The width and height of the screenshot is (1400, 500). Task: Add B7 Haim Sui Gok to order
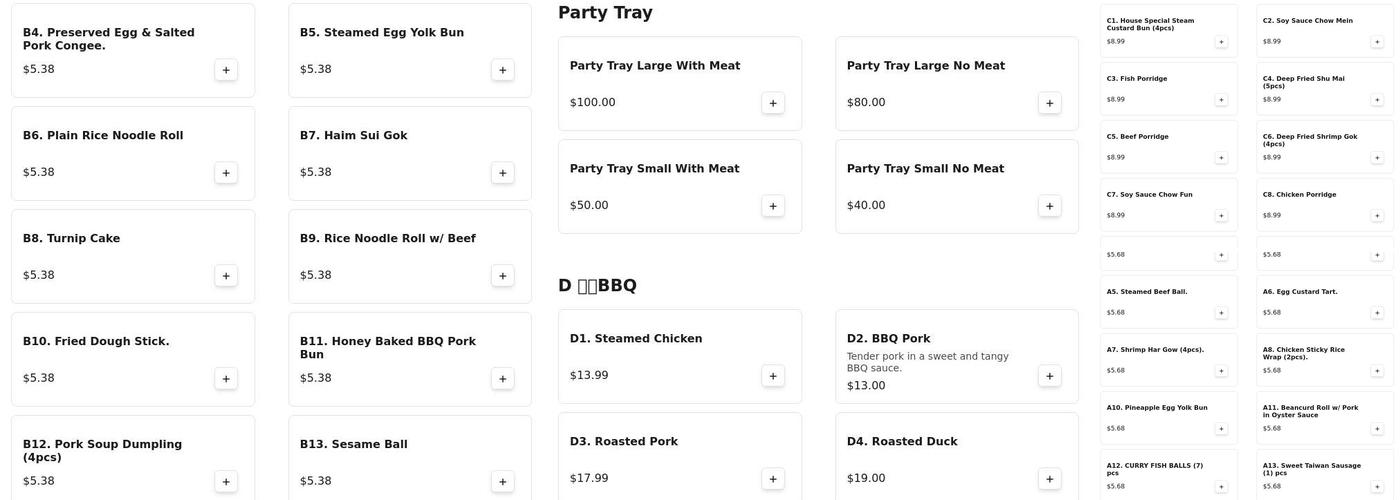tap(503, 173)
